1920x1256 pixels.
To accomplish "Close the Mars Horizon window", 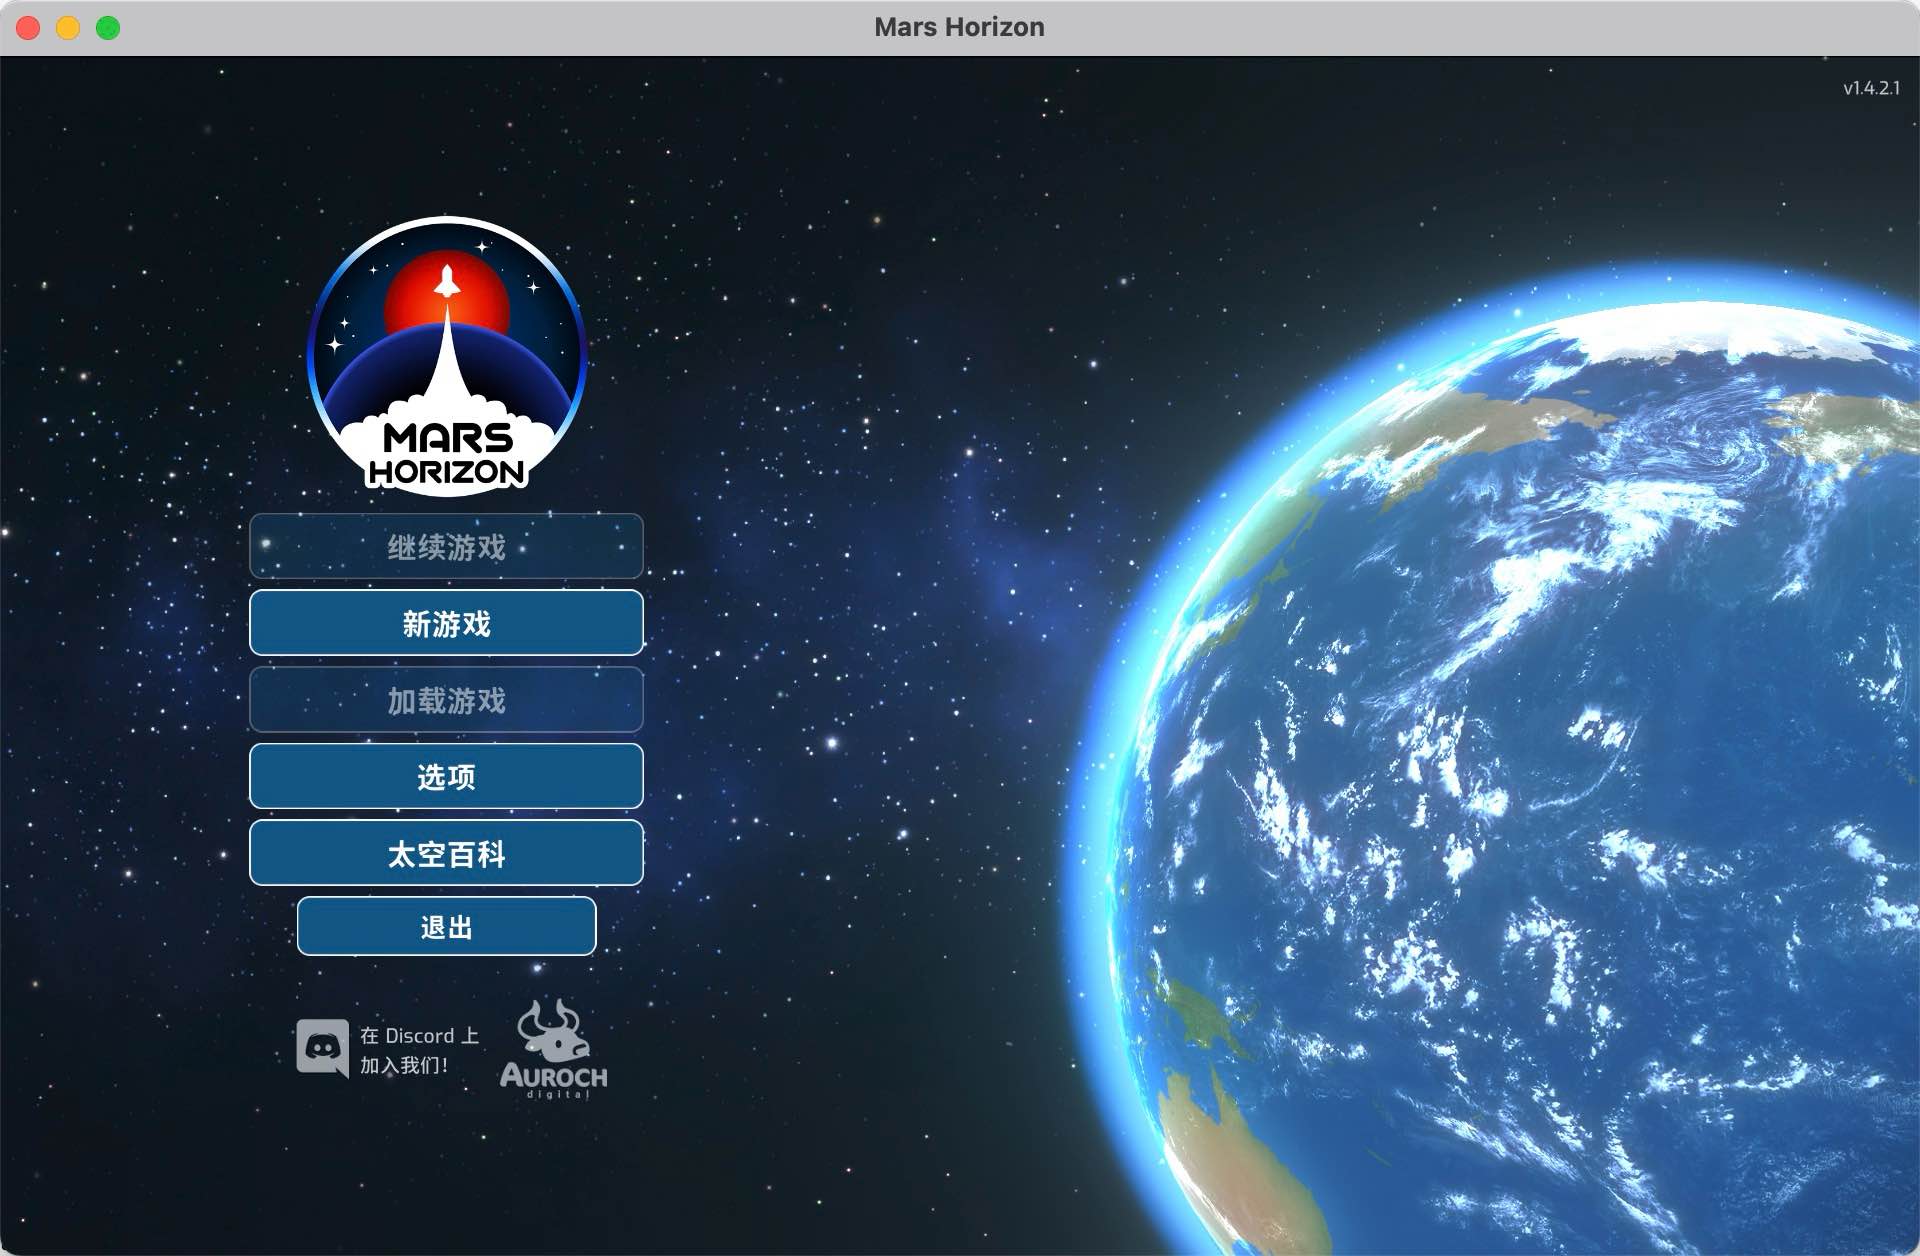I will 28,28.
